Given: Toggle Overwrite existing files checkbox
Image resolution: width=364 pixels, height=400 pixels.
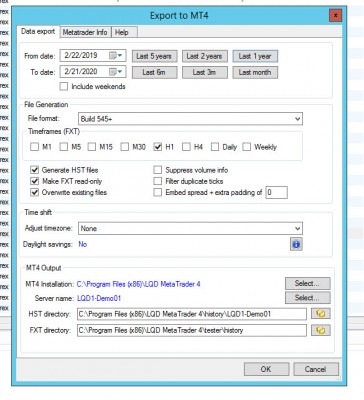Looking at the screenshot, I should [35, 192].
